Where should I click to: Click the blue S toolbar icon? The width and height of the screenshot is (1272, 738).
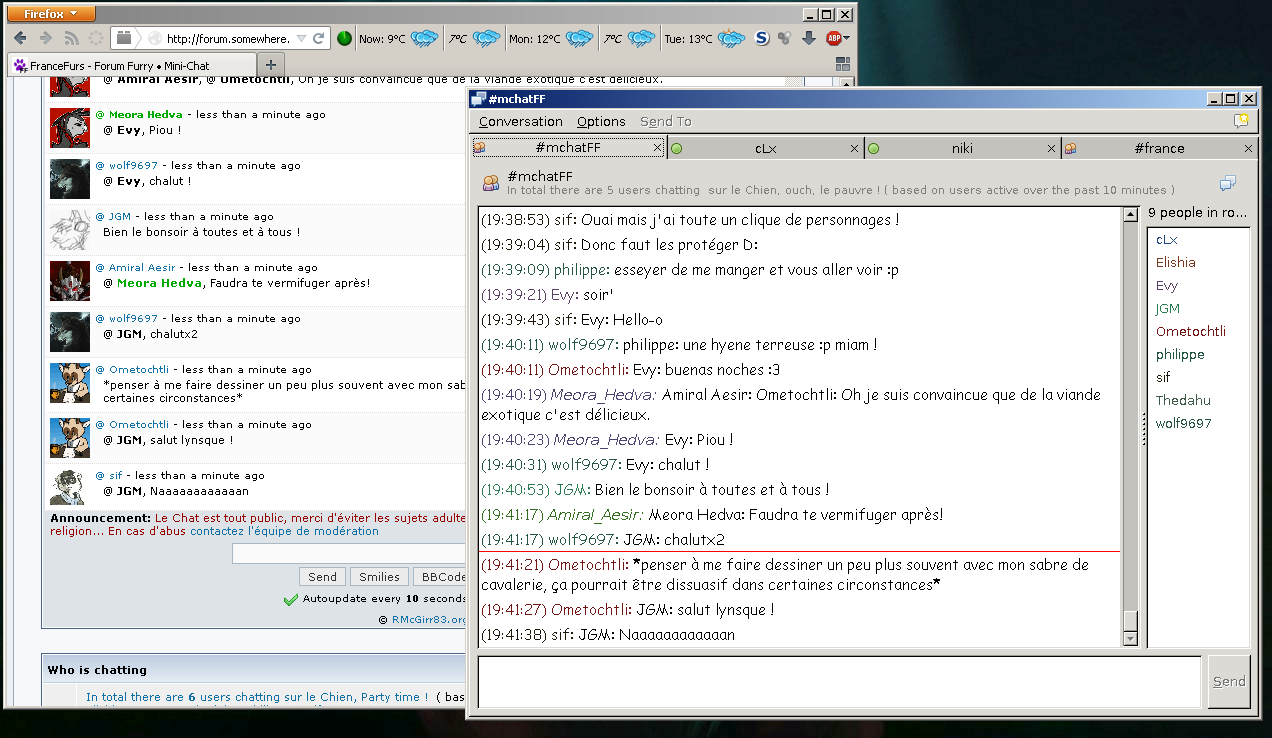click(x=761, y=39)
